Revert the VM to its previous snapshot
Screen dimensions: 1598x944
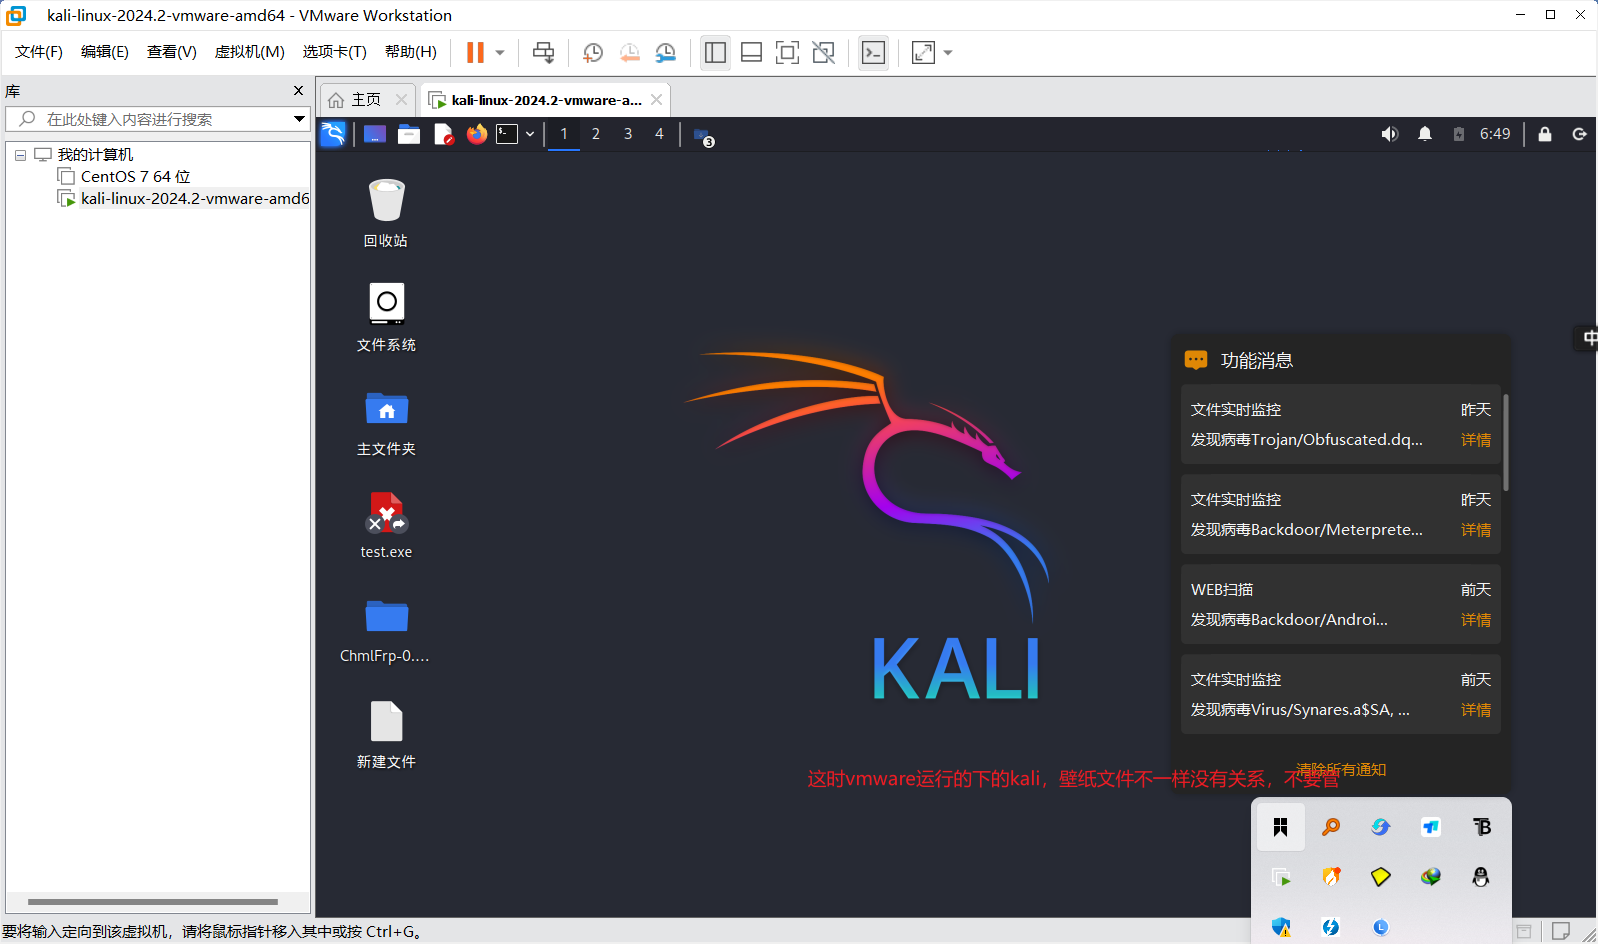tap(629, 52)
